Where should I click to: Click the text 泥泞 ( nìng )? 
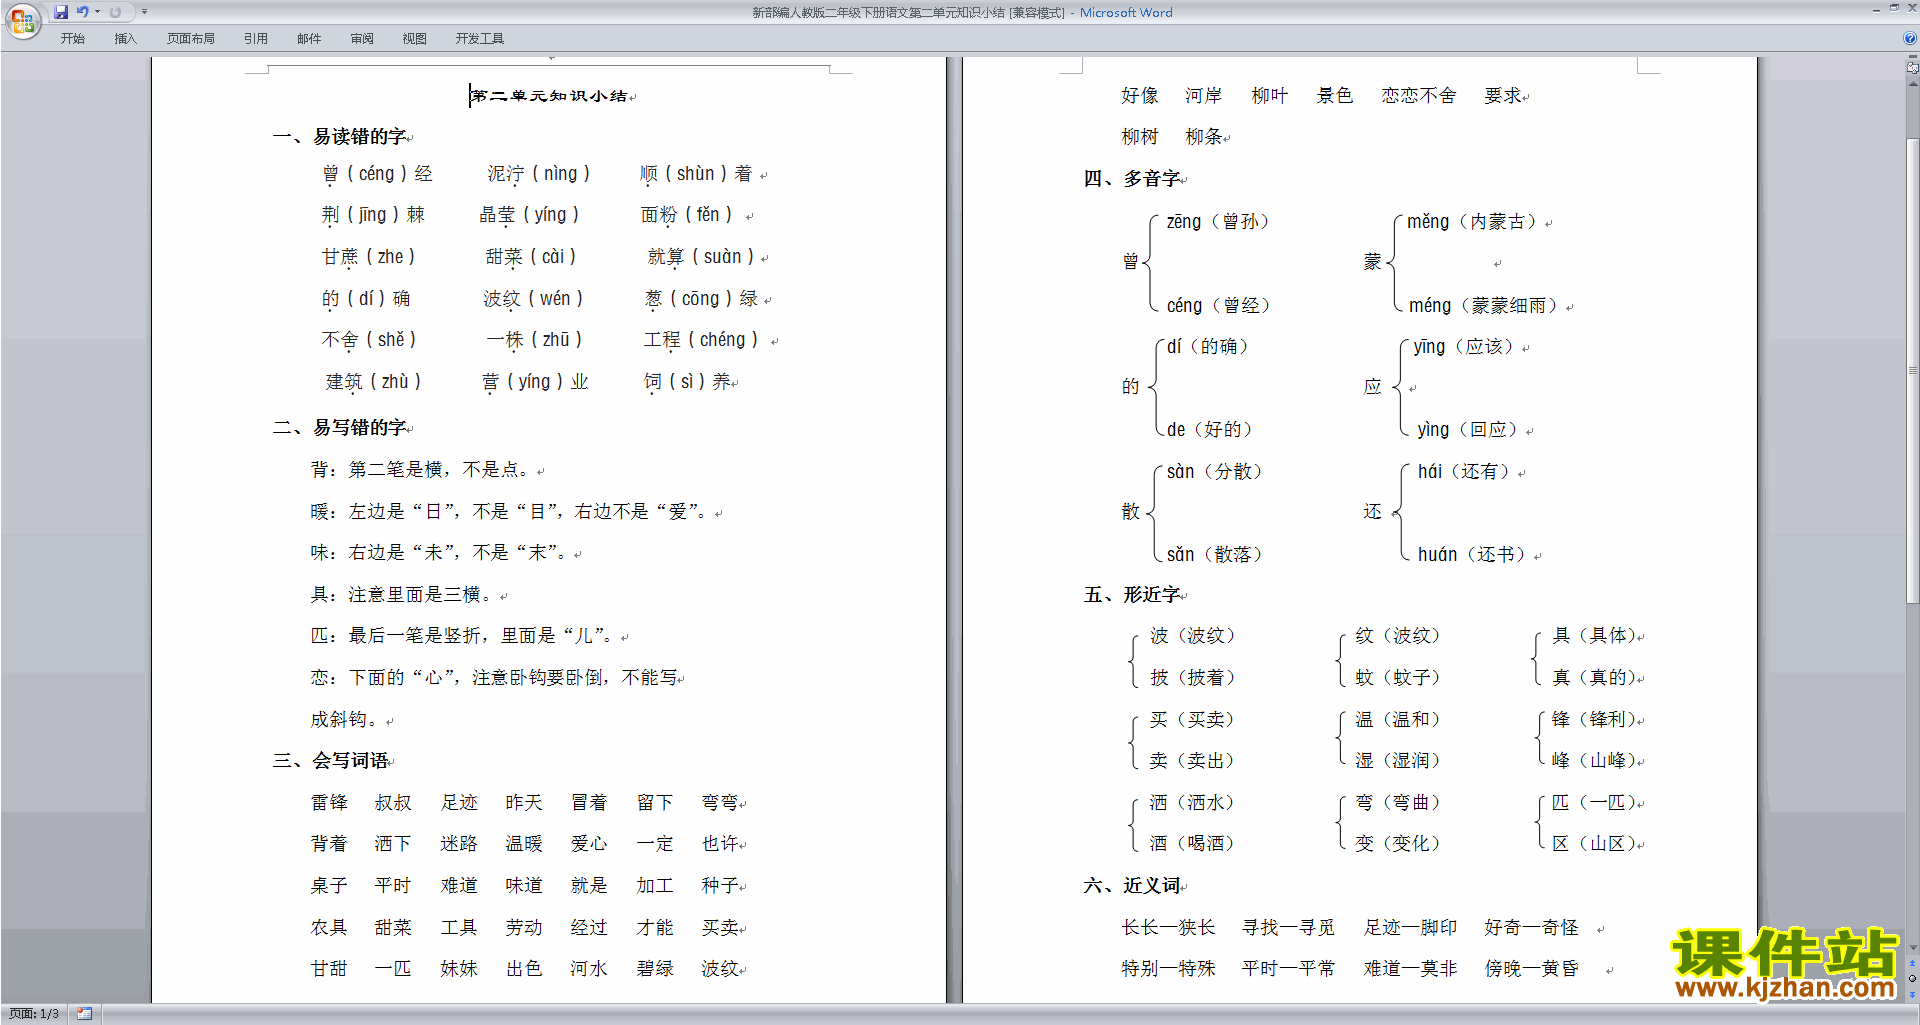(x=538, y=174)
